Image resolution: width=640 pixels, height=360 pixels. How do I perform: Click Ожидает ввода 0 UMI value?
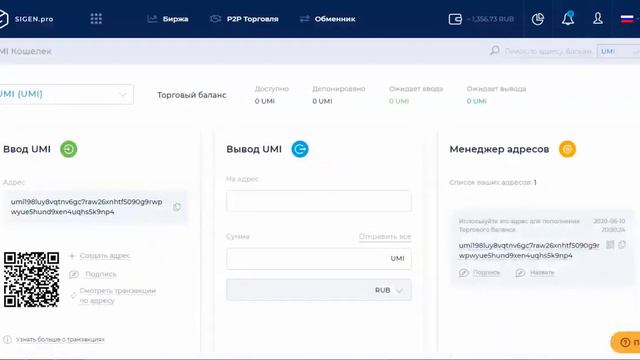click(399, 101)
